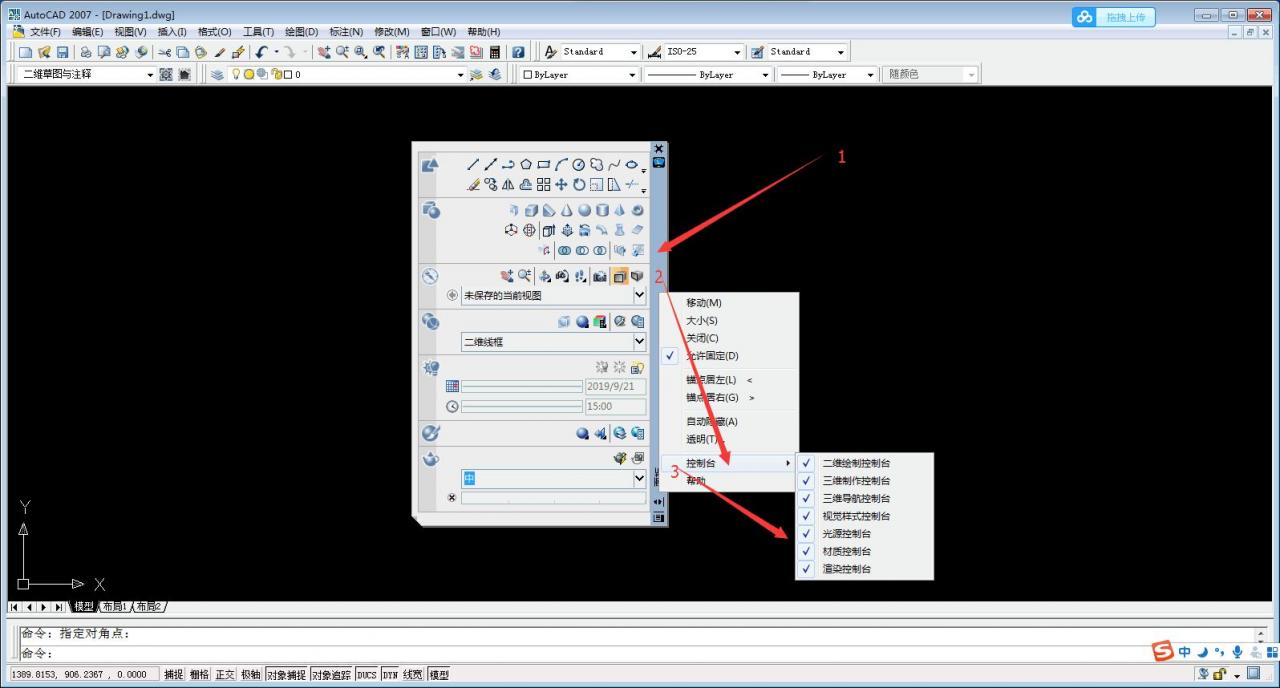The height and width of the screenshot is (688, 1280).
Task: Expand the 二维线框 visual style dropdown
Action: point(640,342)
